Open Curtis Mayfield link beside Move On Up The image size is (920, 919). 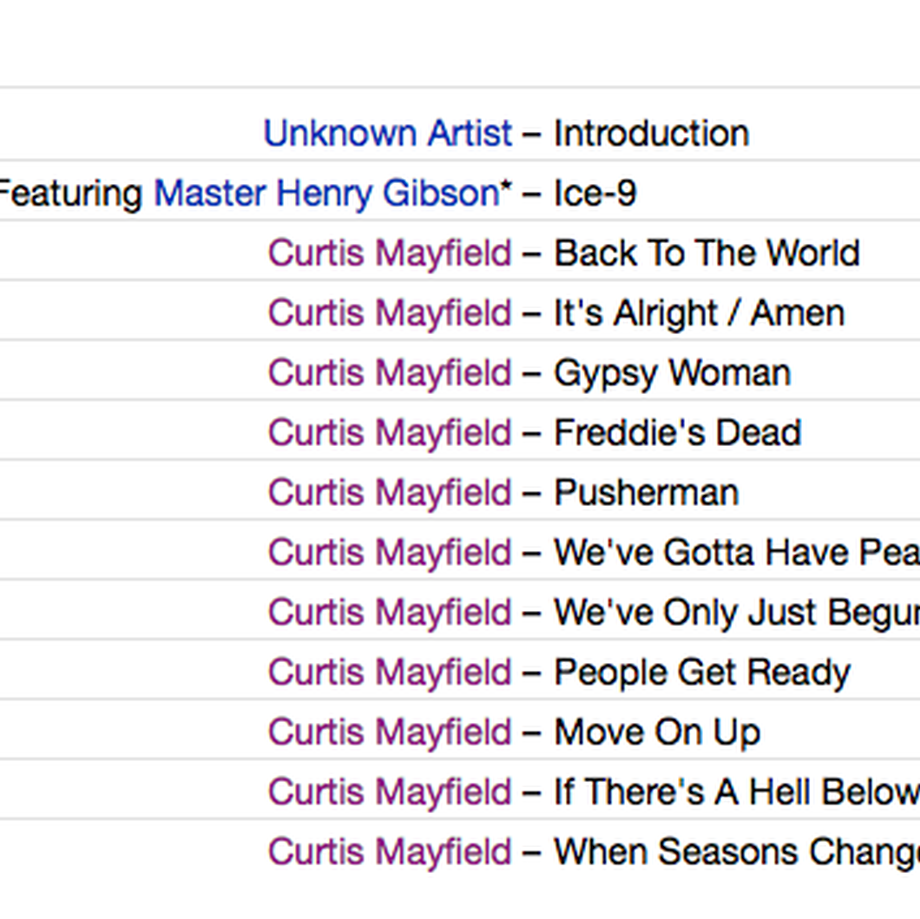(x=390, y=732)
